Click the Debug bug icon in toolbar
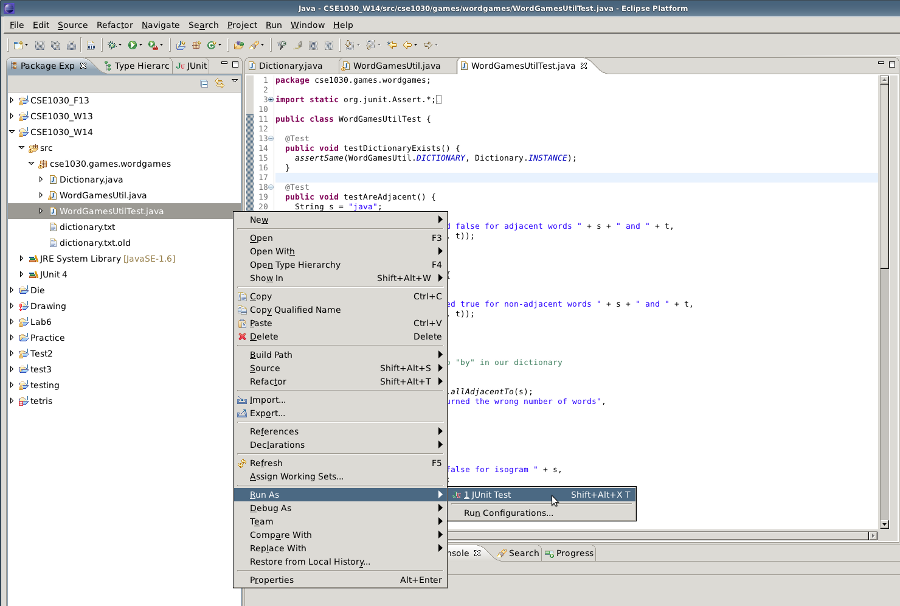 [x=112, y=45]
